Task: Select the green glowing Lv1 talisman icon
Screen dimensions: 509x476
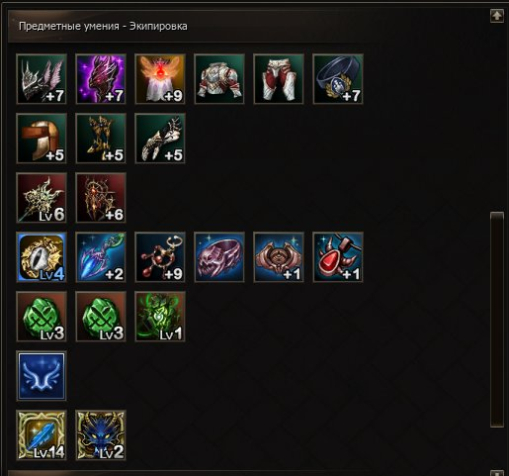Action: click(x=160, y=316)
